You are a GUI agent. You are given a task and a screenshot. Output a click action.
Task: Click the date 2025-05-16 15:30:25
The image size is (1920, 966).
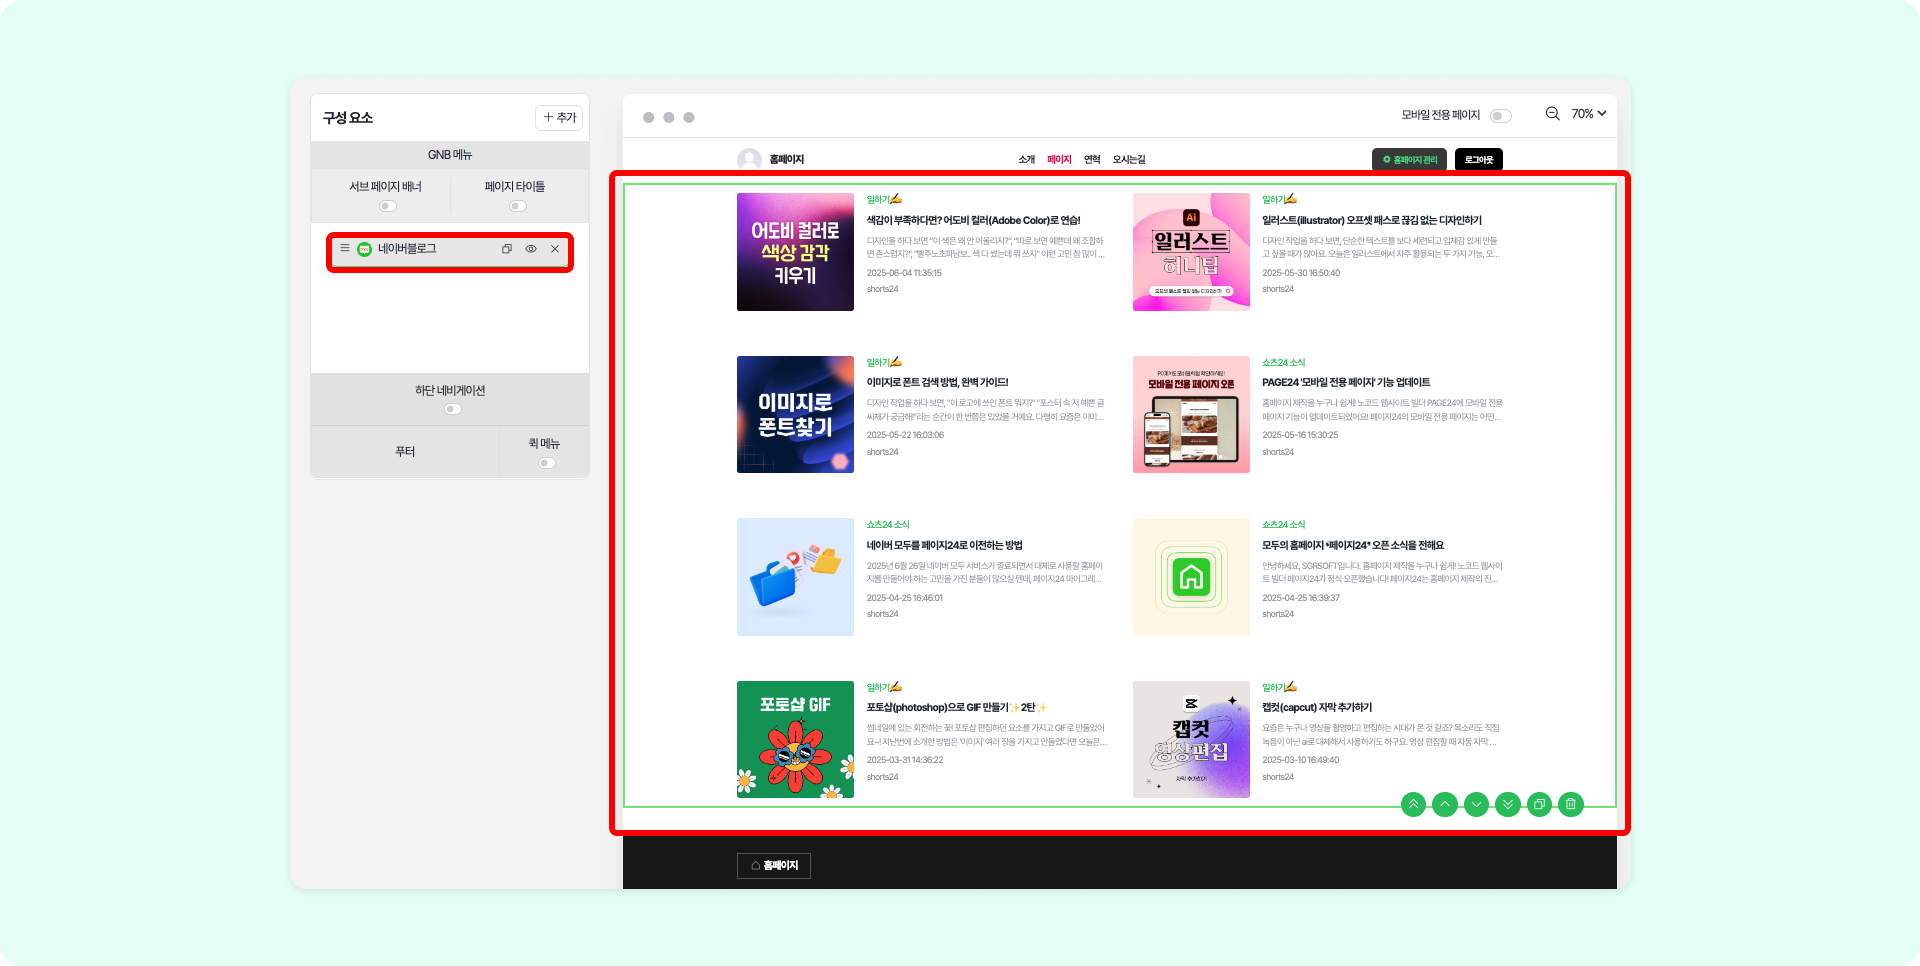[1300, 435]
